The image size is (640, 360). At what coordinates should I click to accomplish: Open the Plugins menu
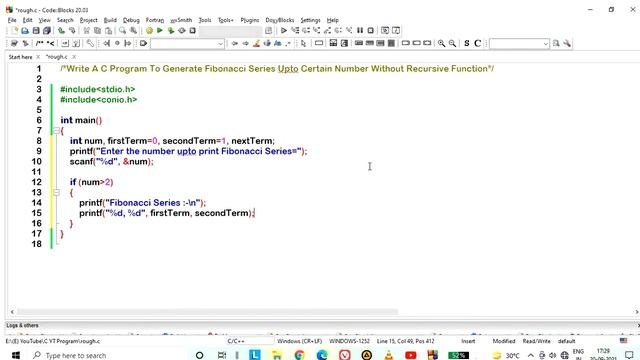point(249,20)
